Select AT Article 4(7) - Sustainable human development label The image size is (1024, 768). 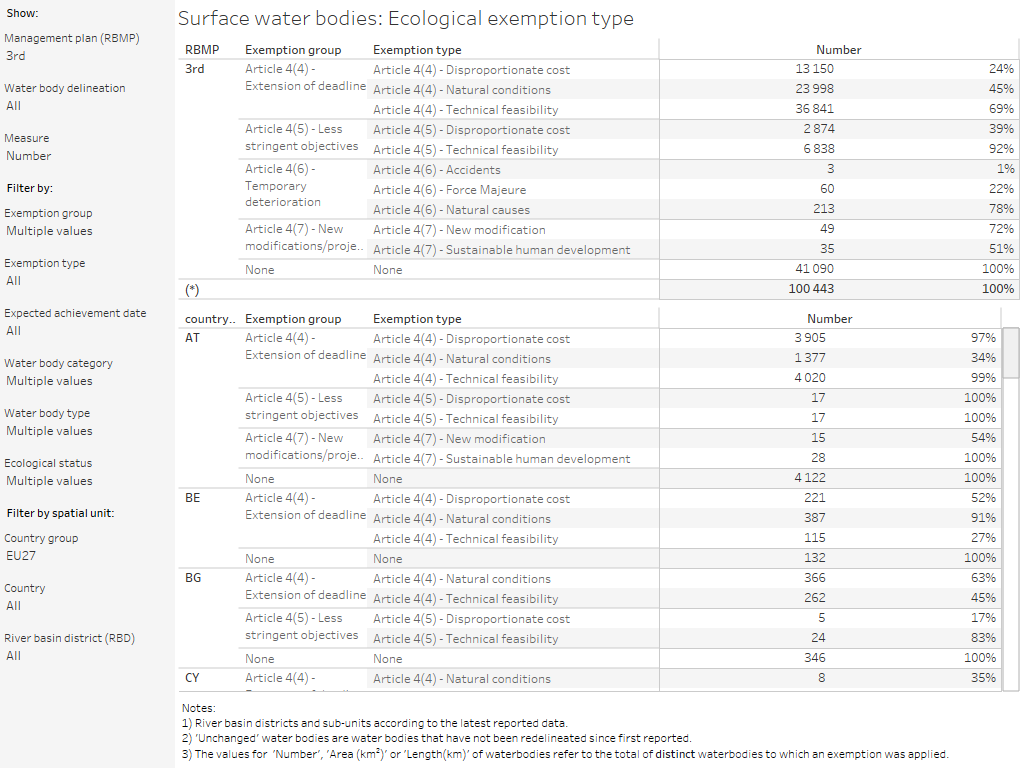tap(502, 459)
